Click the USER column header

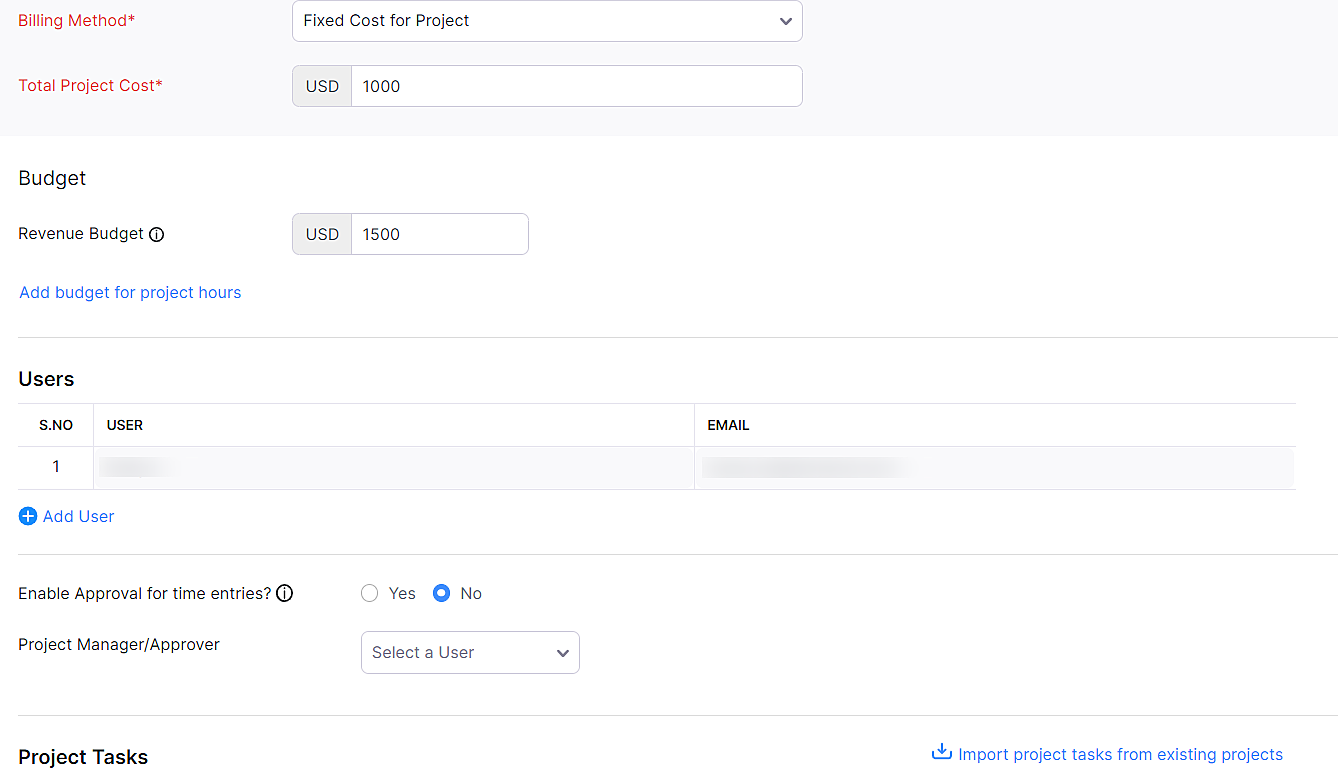[125, 426]
